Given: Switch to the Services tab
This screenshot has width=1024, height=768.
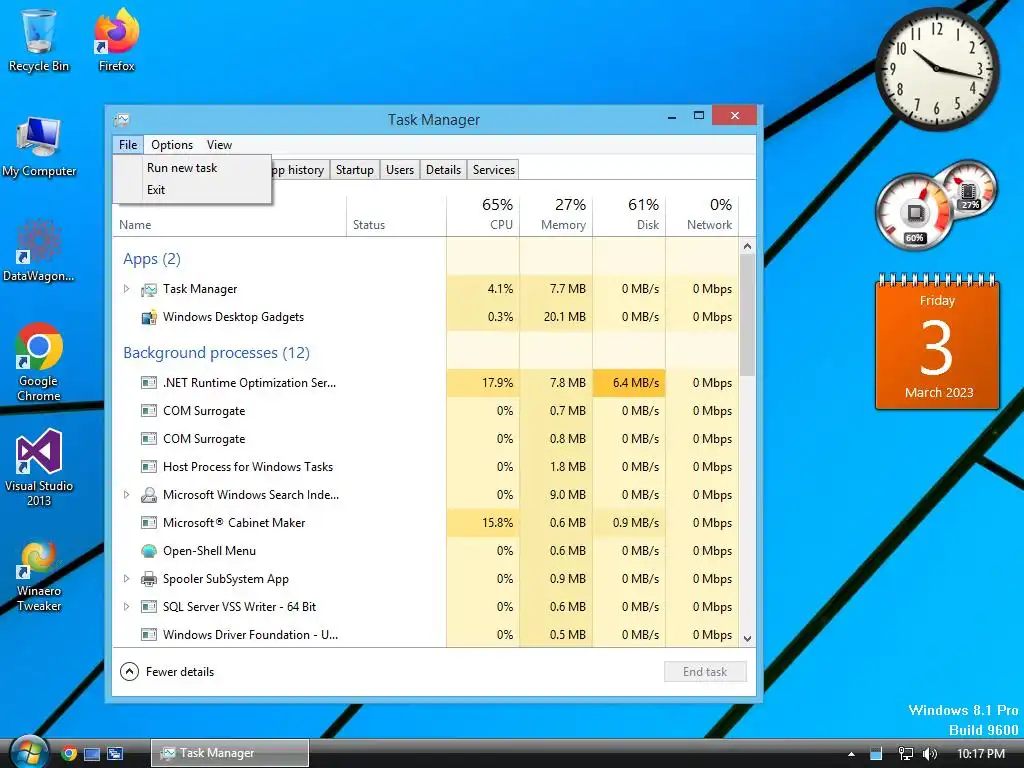Looking at the screenshot, I should click(494, 170).
